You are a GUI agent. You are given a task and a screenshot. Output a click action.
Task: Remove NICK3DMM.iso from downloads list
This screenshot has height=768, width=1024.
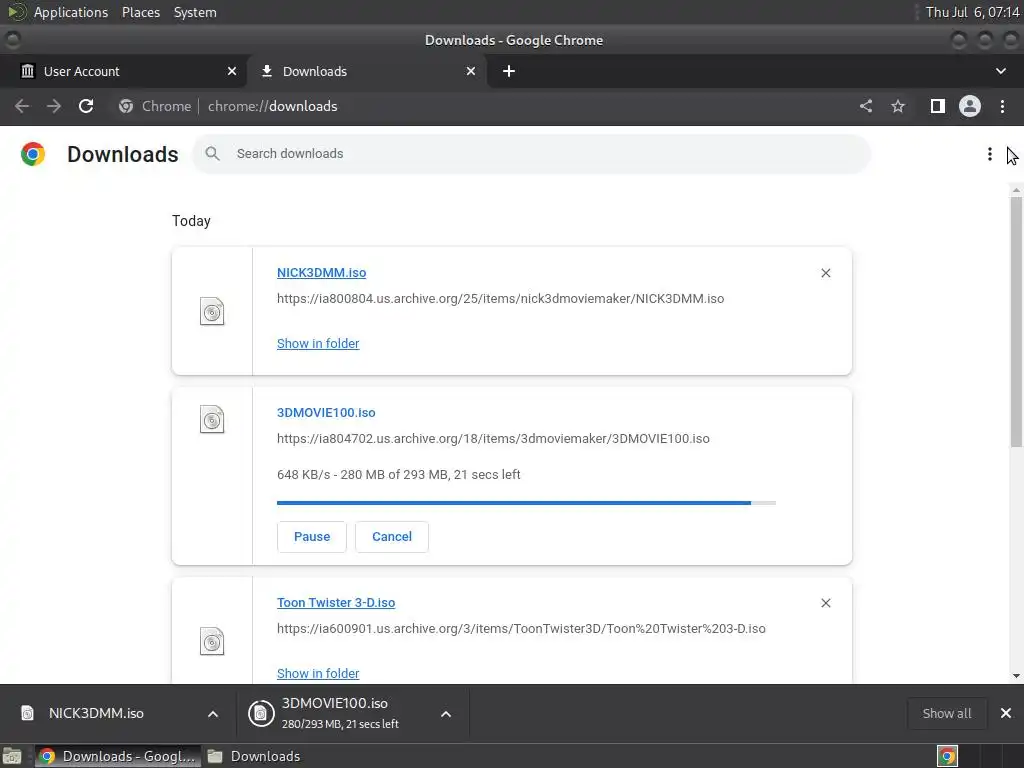coord(825,273)
